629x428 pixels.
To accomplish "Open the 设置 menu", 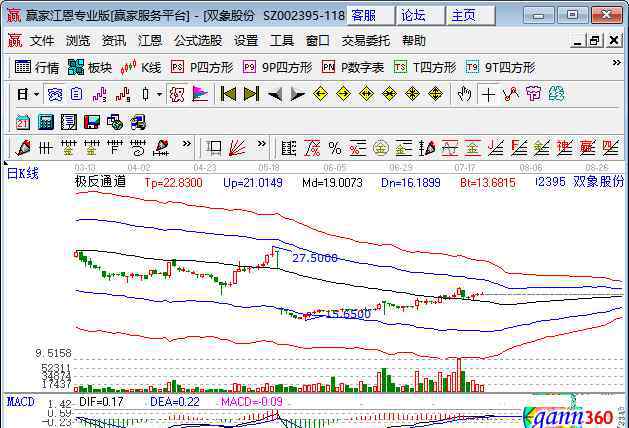I will pyautogui.click(x=246, y=41).
